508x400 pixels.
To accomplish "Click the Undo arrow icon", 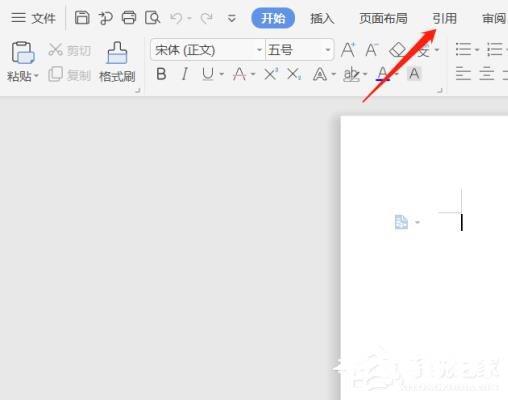I will [176, 18].
